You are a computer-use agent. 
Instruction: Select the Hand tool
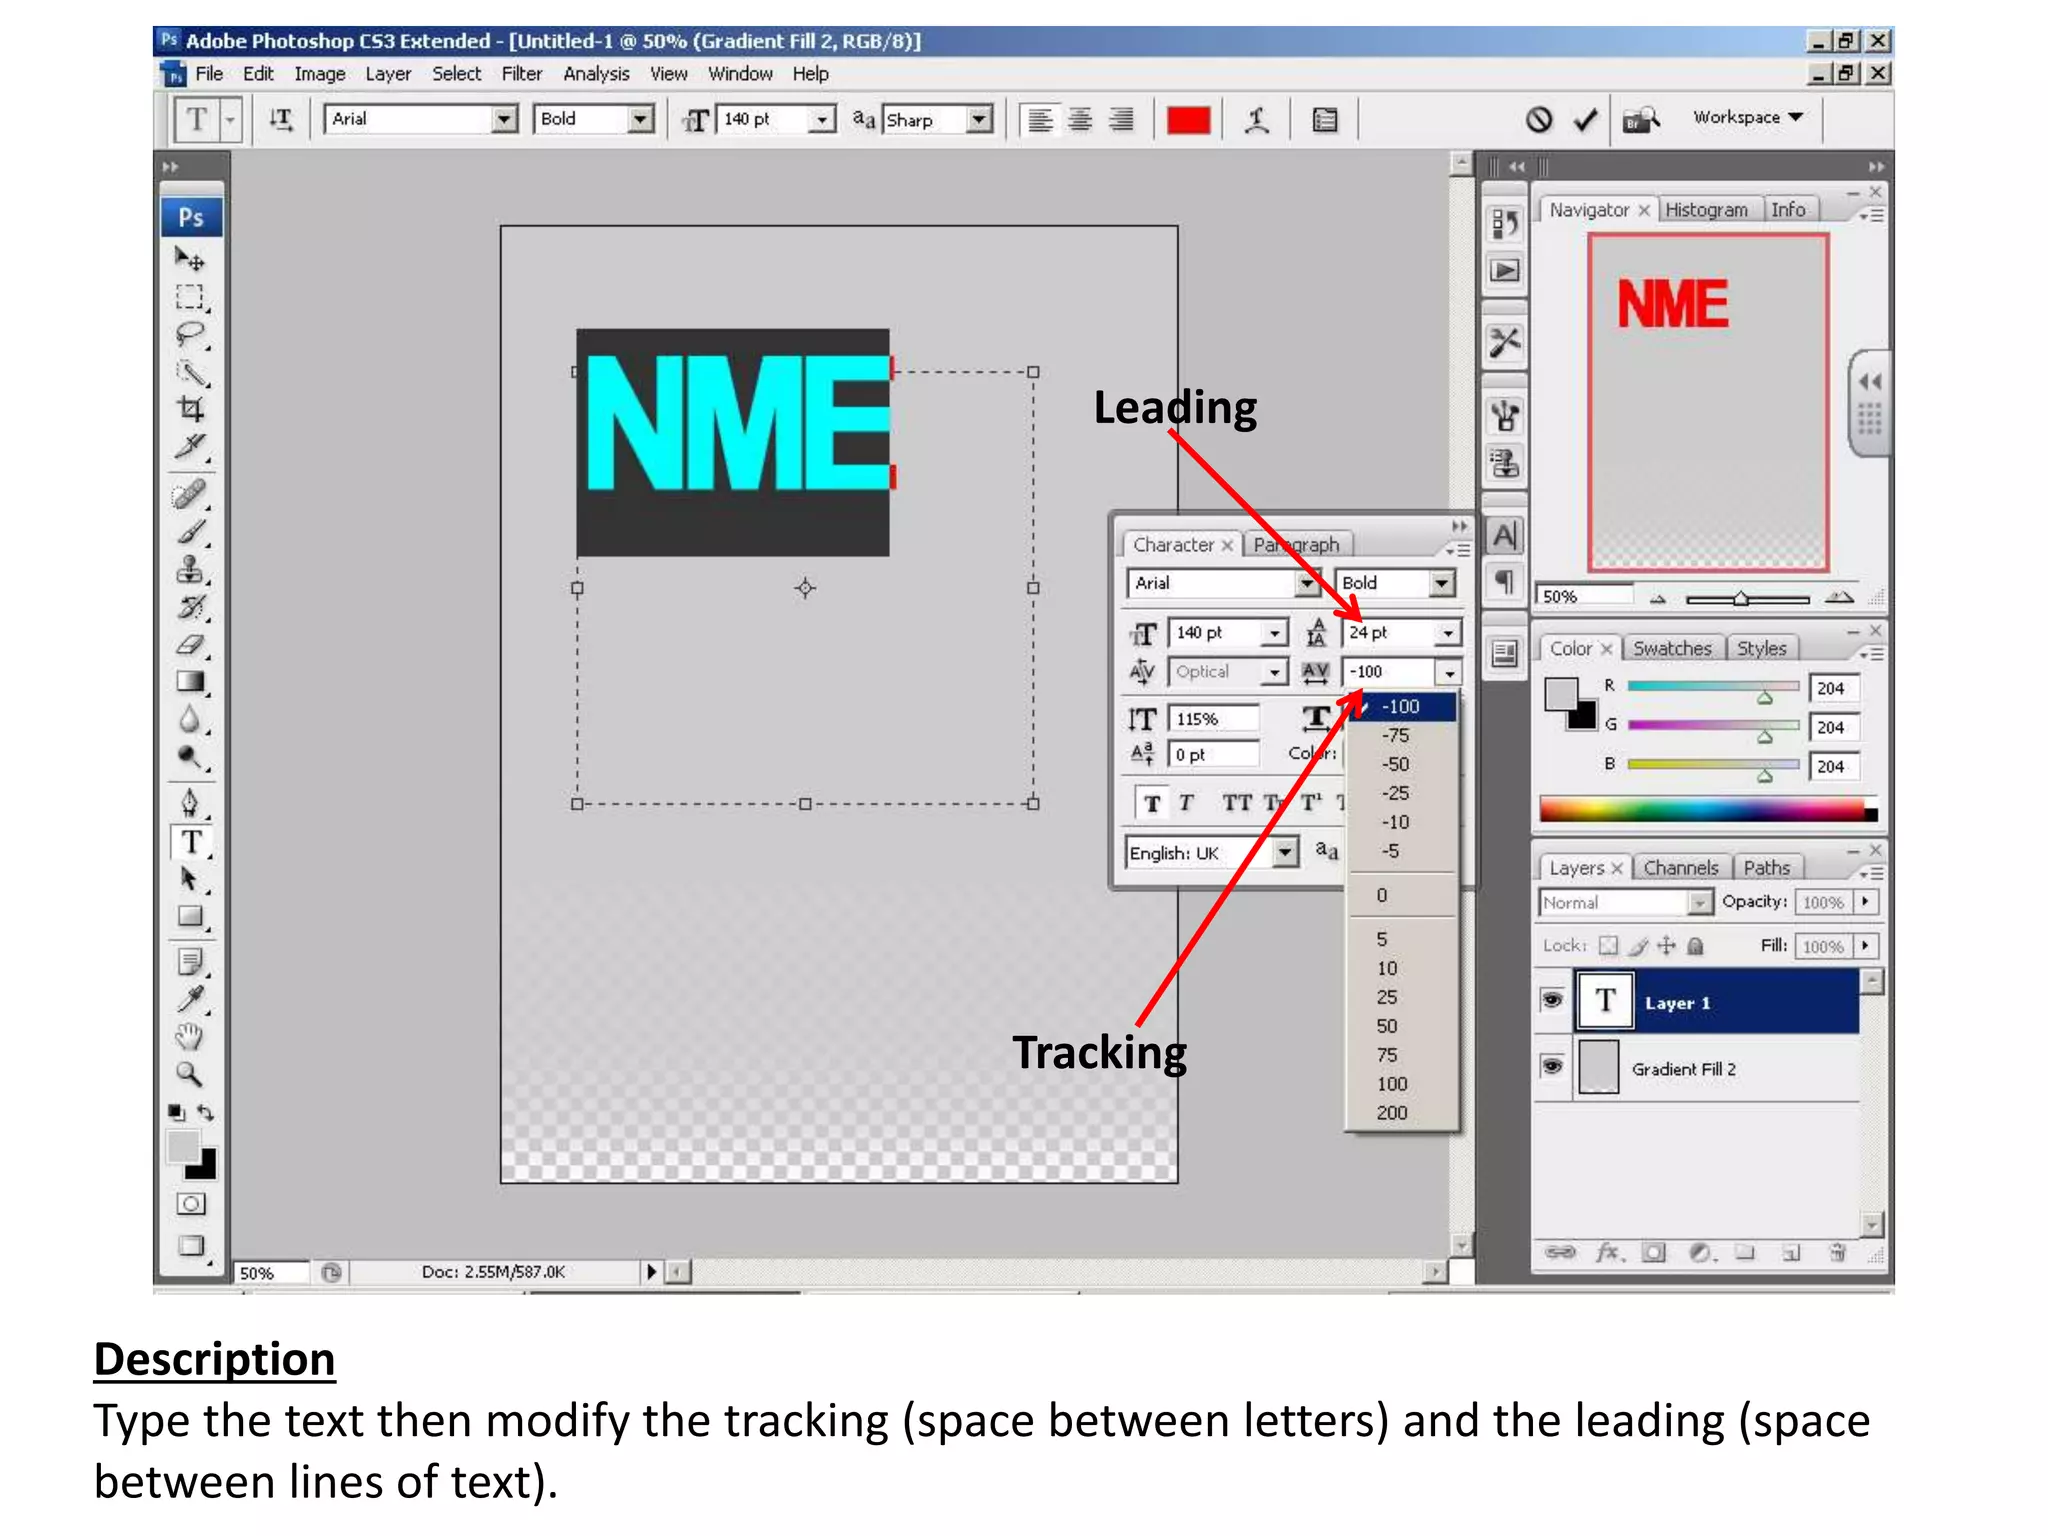pyautogui.click(x=190, y=1037)
